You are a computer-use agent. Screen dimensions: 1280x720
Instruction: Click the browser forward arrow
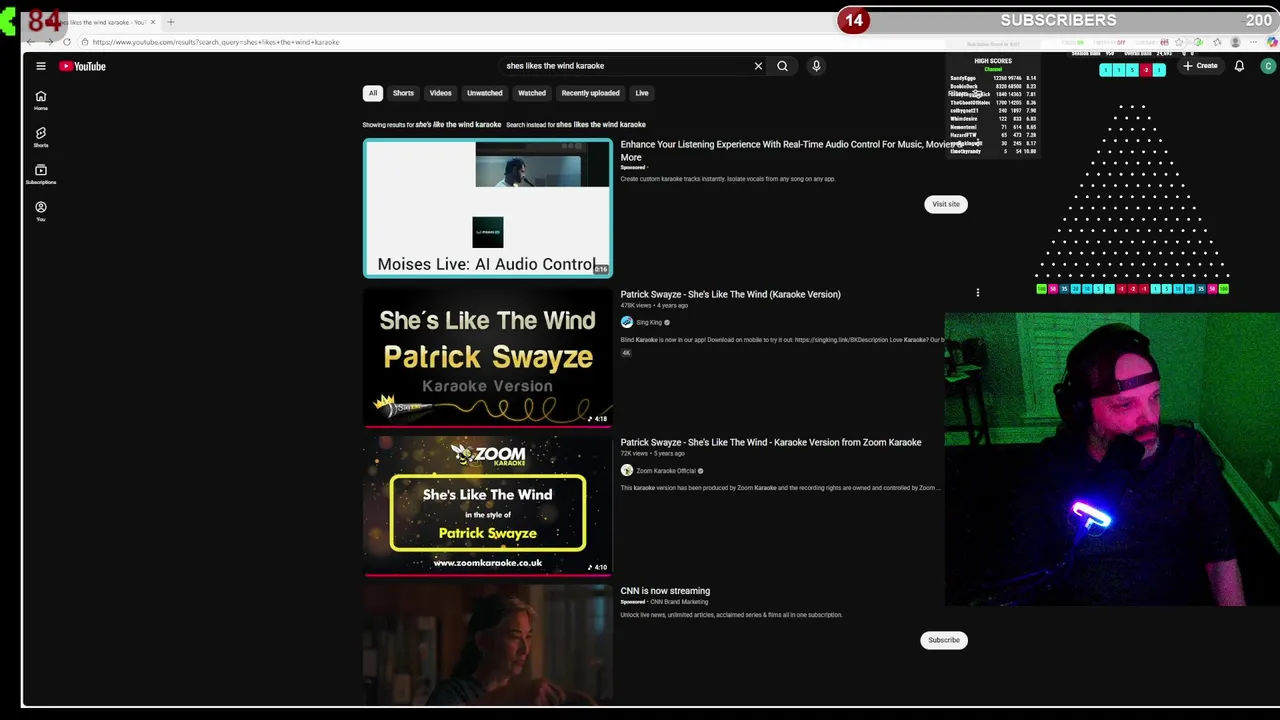pyautogui.click(x=48, y=42)
